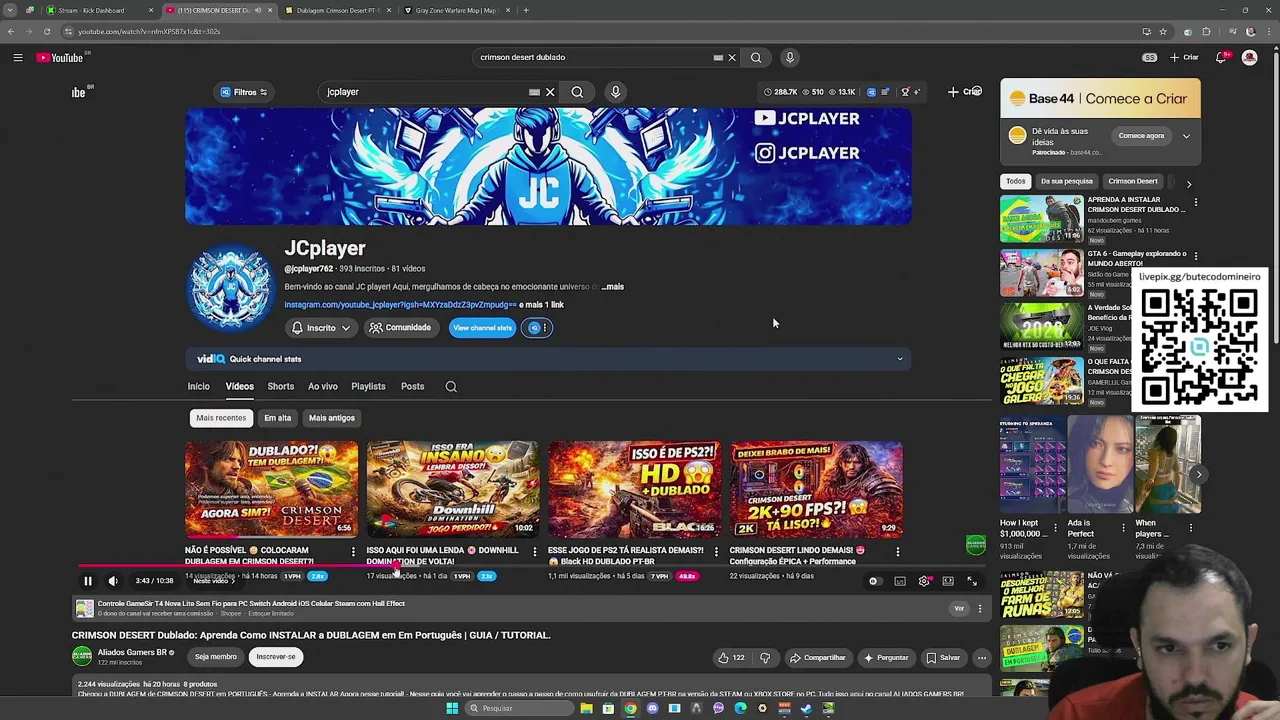Image resolution: width=1280 pixels, height=720 pixels.
Task: Open Steam from the Windows taskbar
Action: [x=806, y=708]
